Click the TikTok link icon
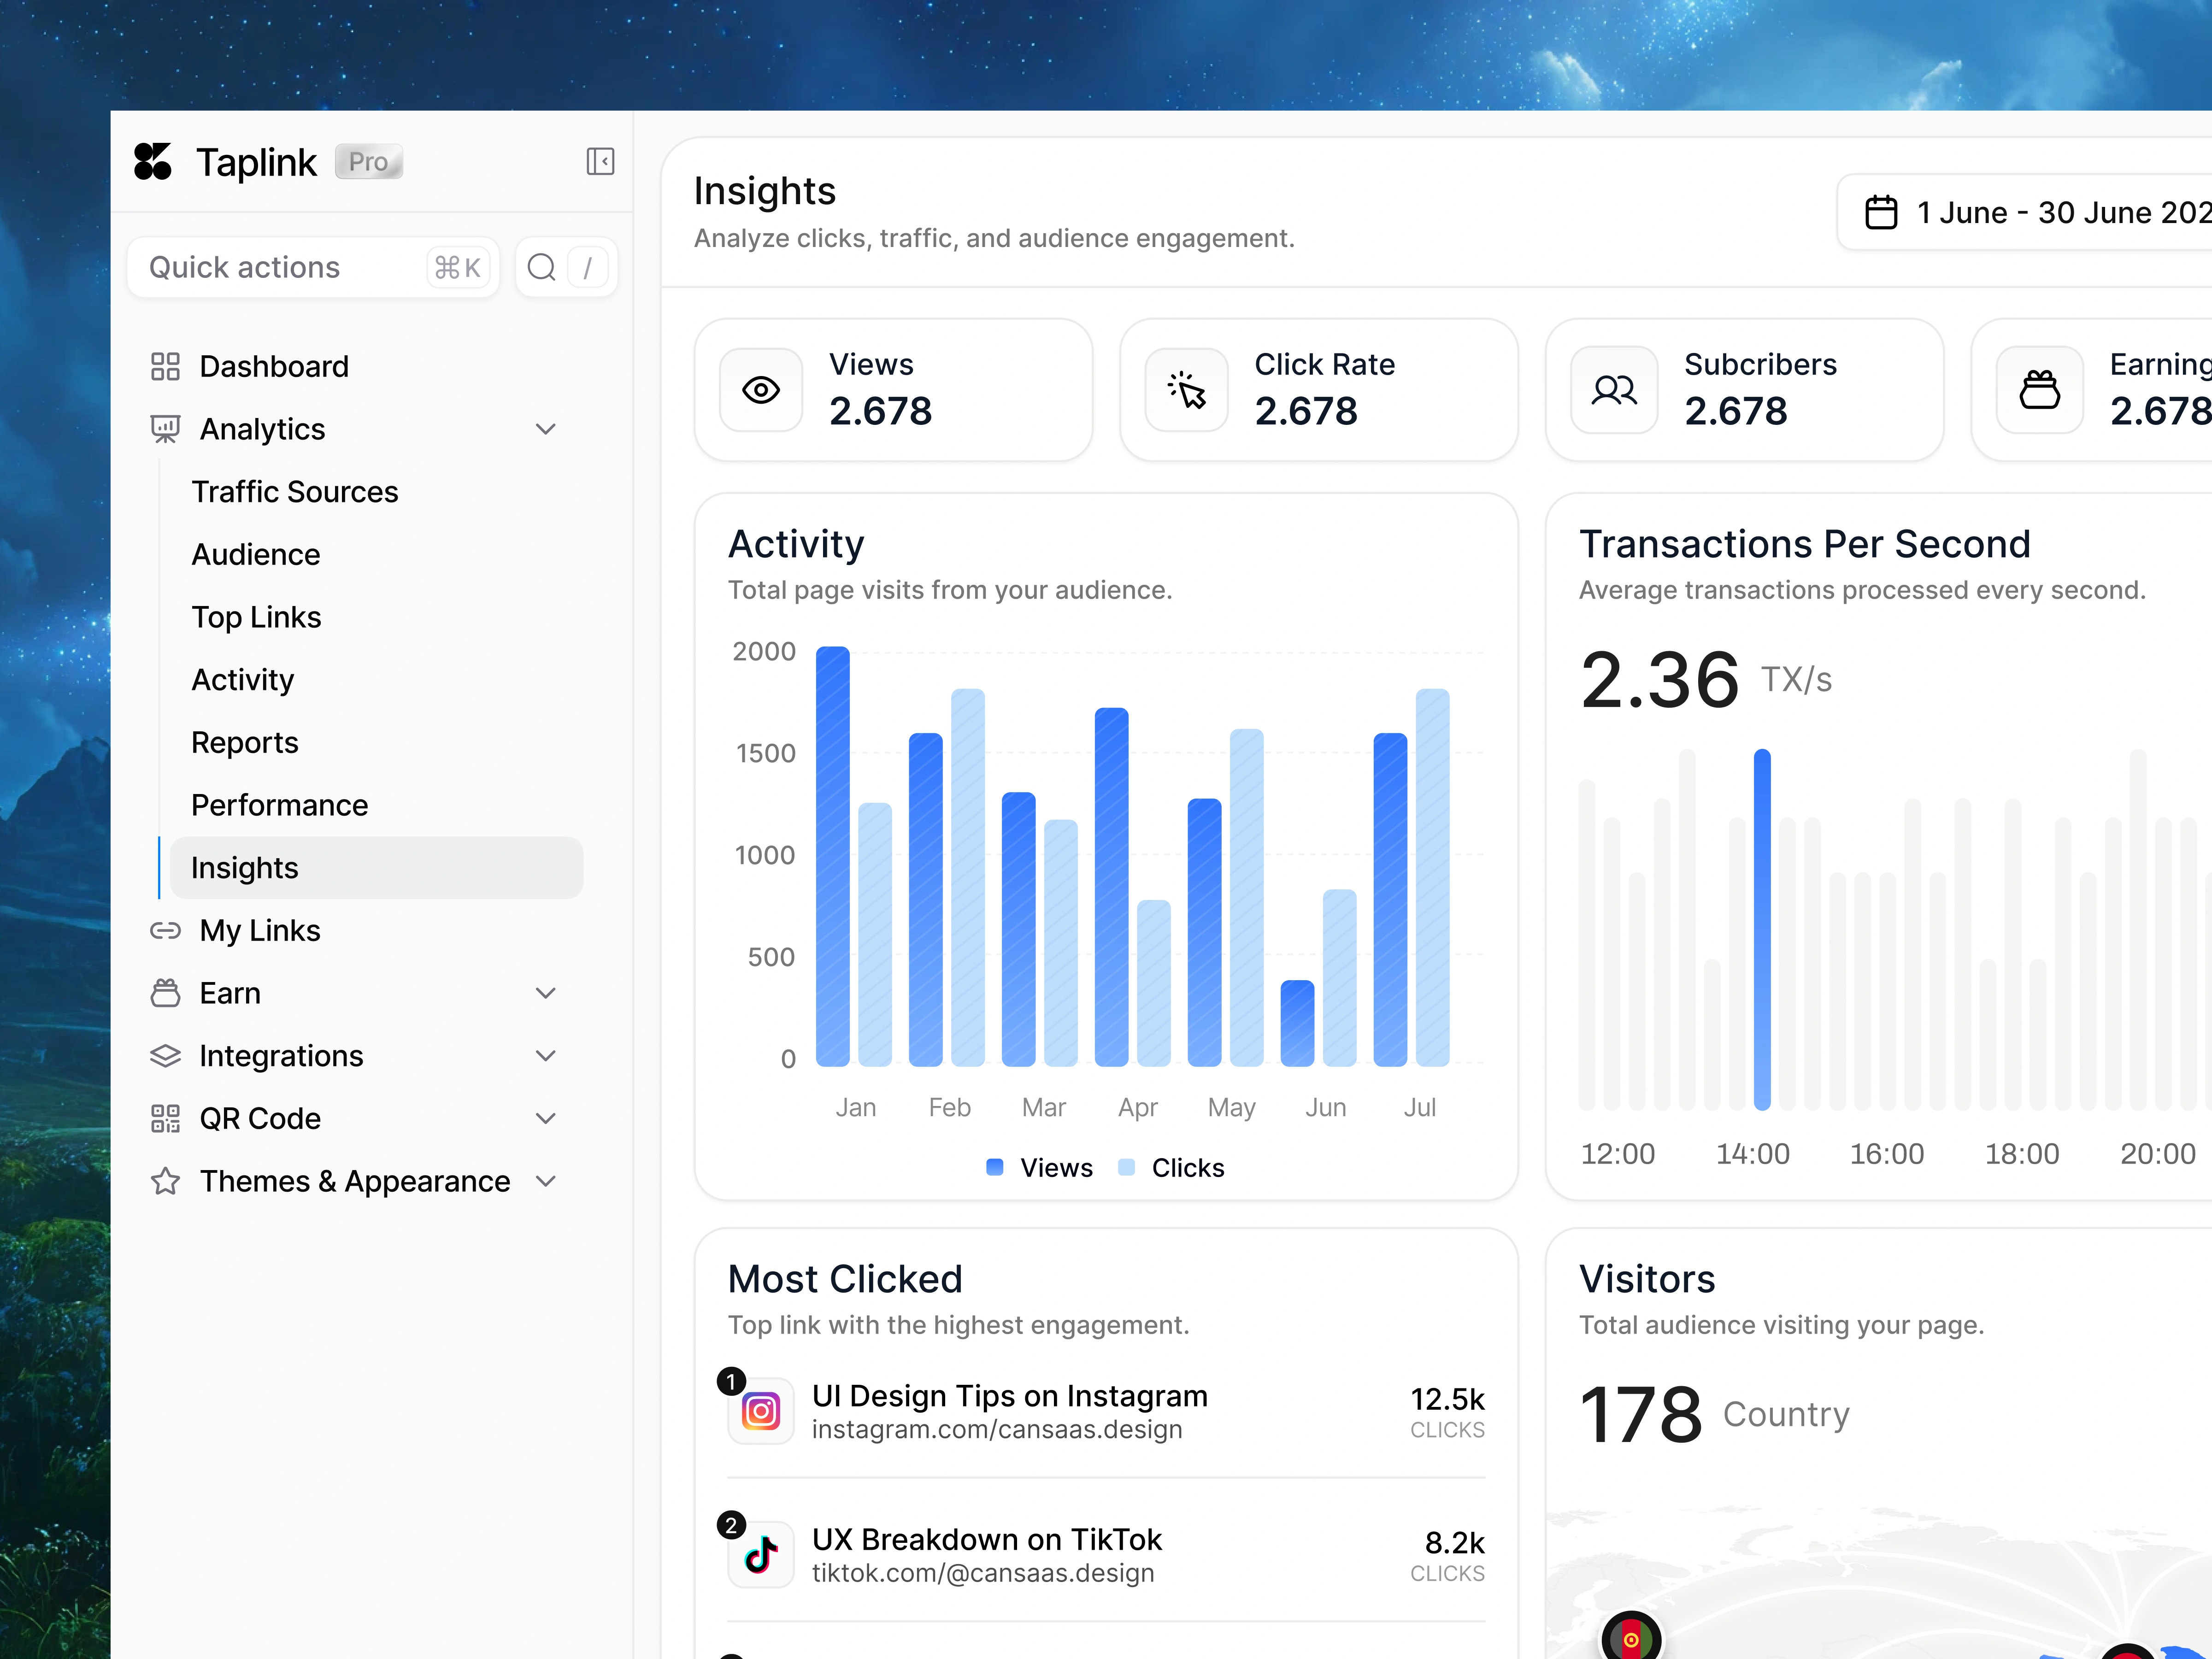 click(761, 1554)
